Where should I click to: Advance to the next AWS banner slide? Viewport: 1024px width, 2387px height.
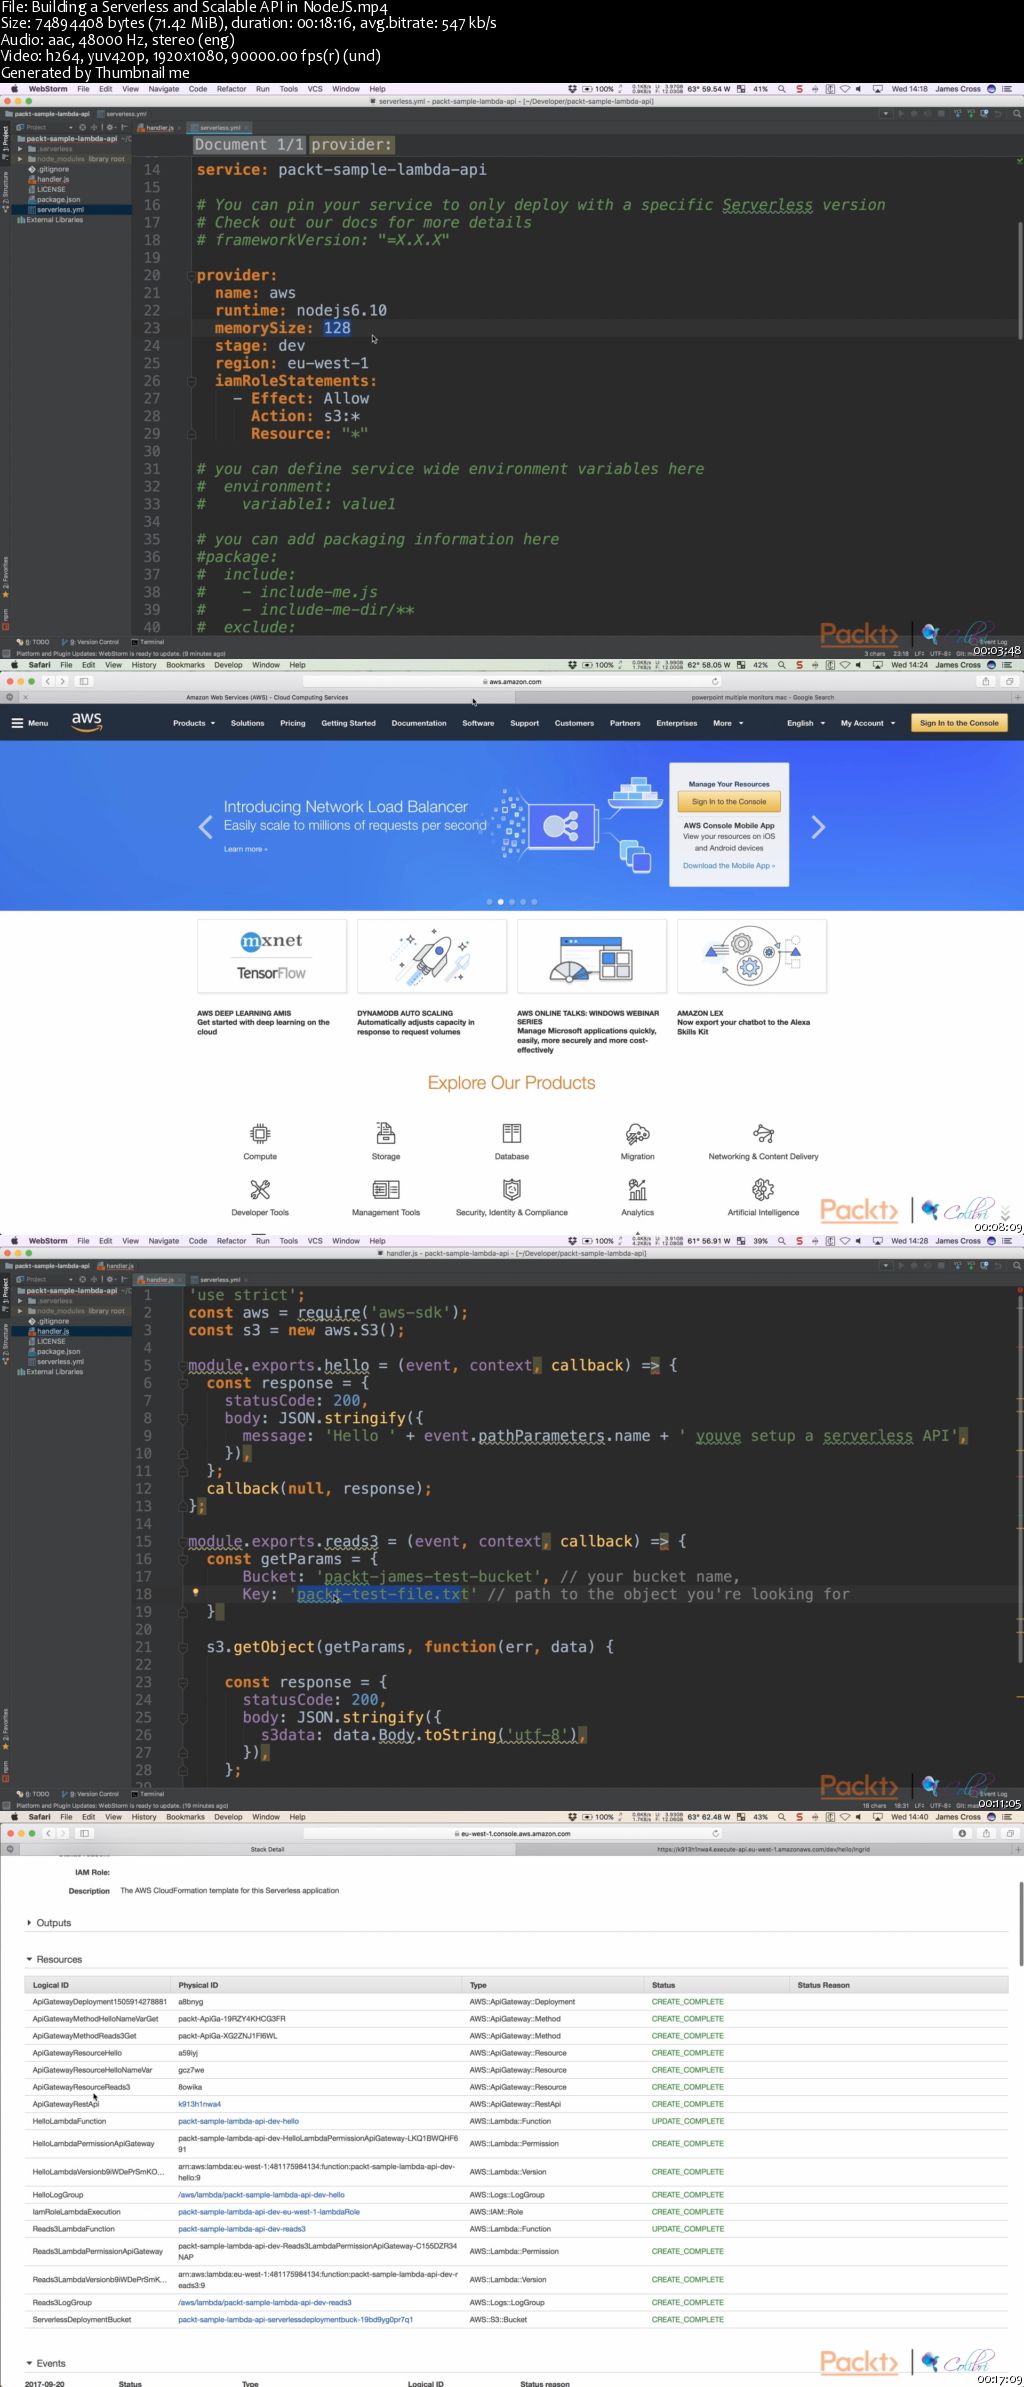point(818,827)
